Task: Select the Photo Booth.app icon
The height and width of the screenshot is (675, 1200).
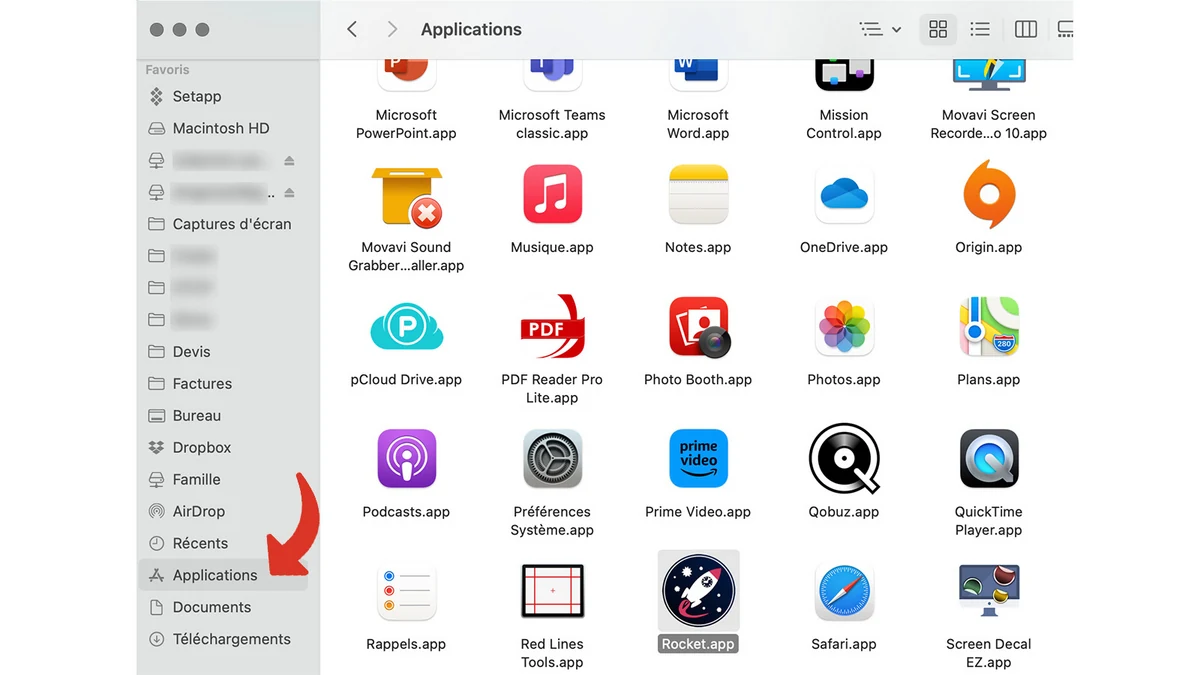Action: click(699, 327)
